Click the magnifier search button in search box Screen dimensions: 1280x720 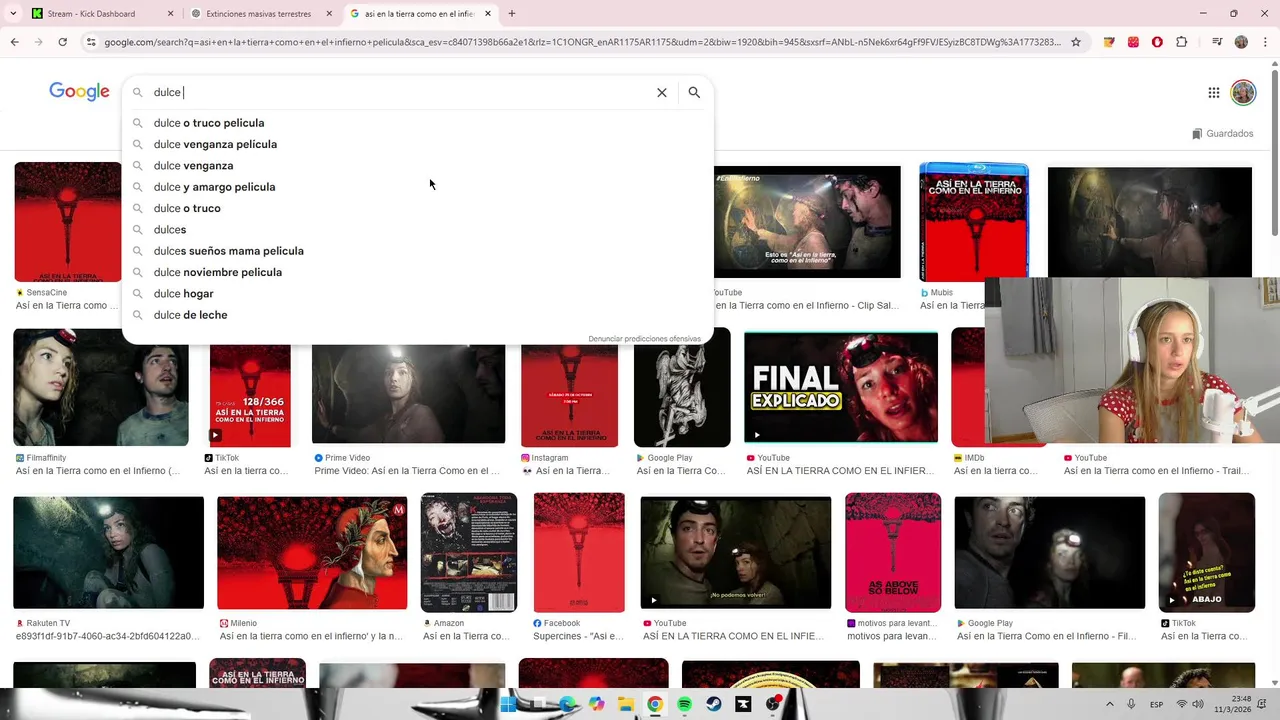pos(694,92)
